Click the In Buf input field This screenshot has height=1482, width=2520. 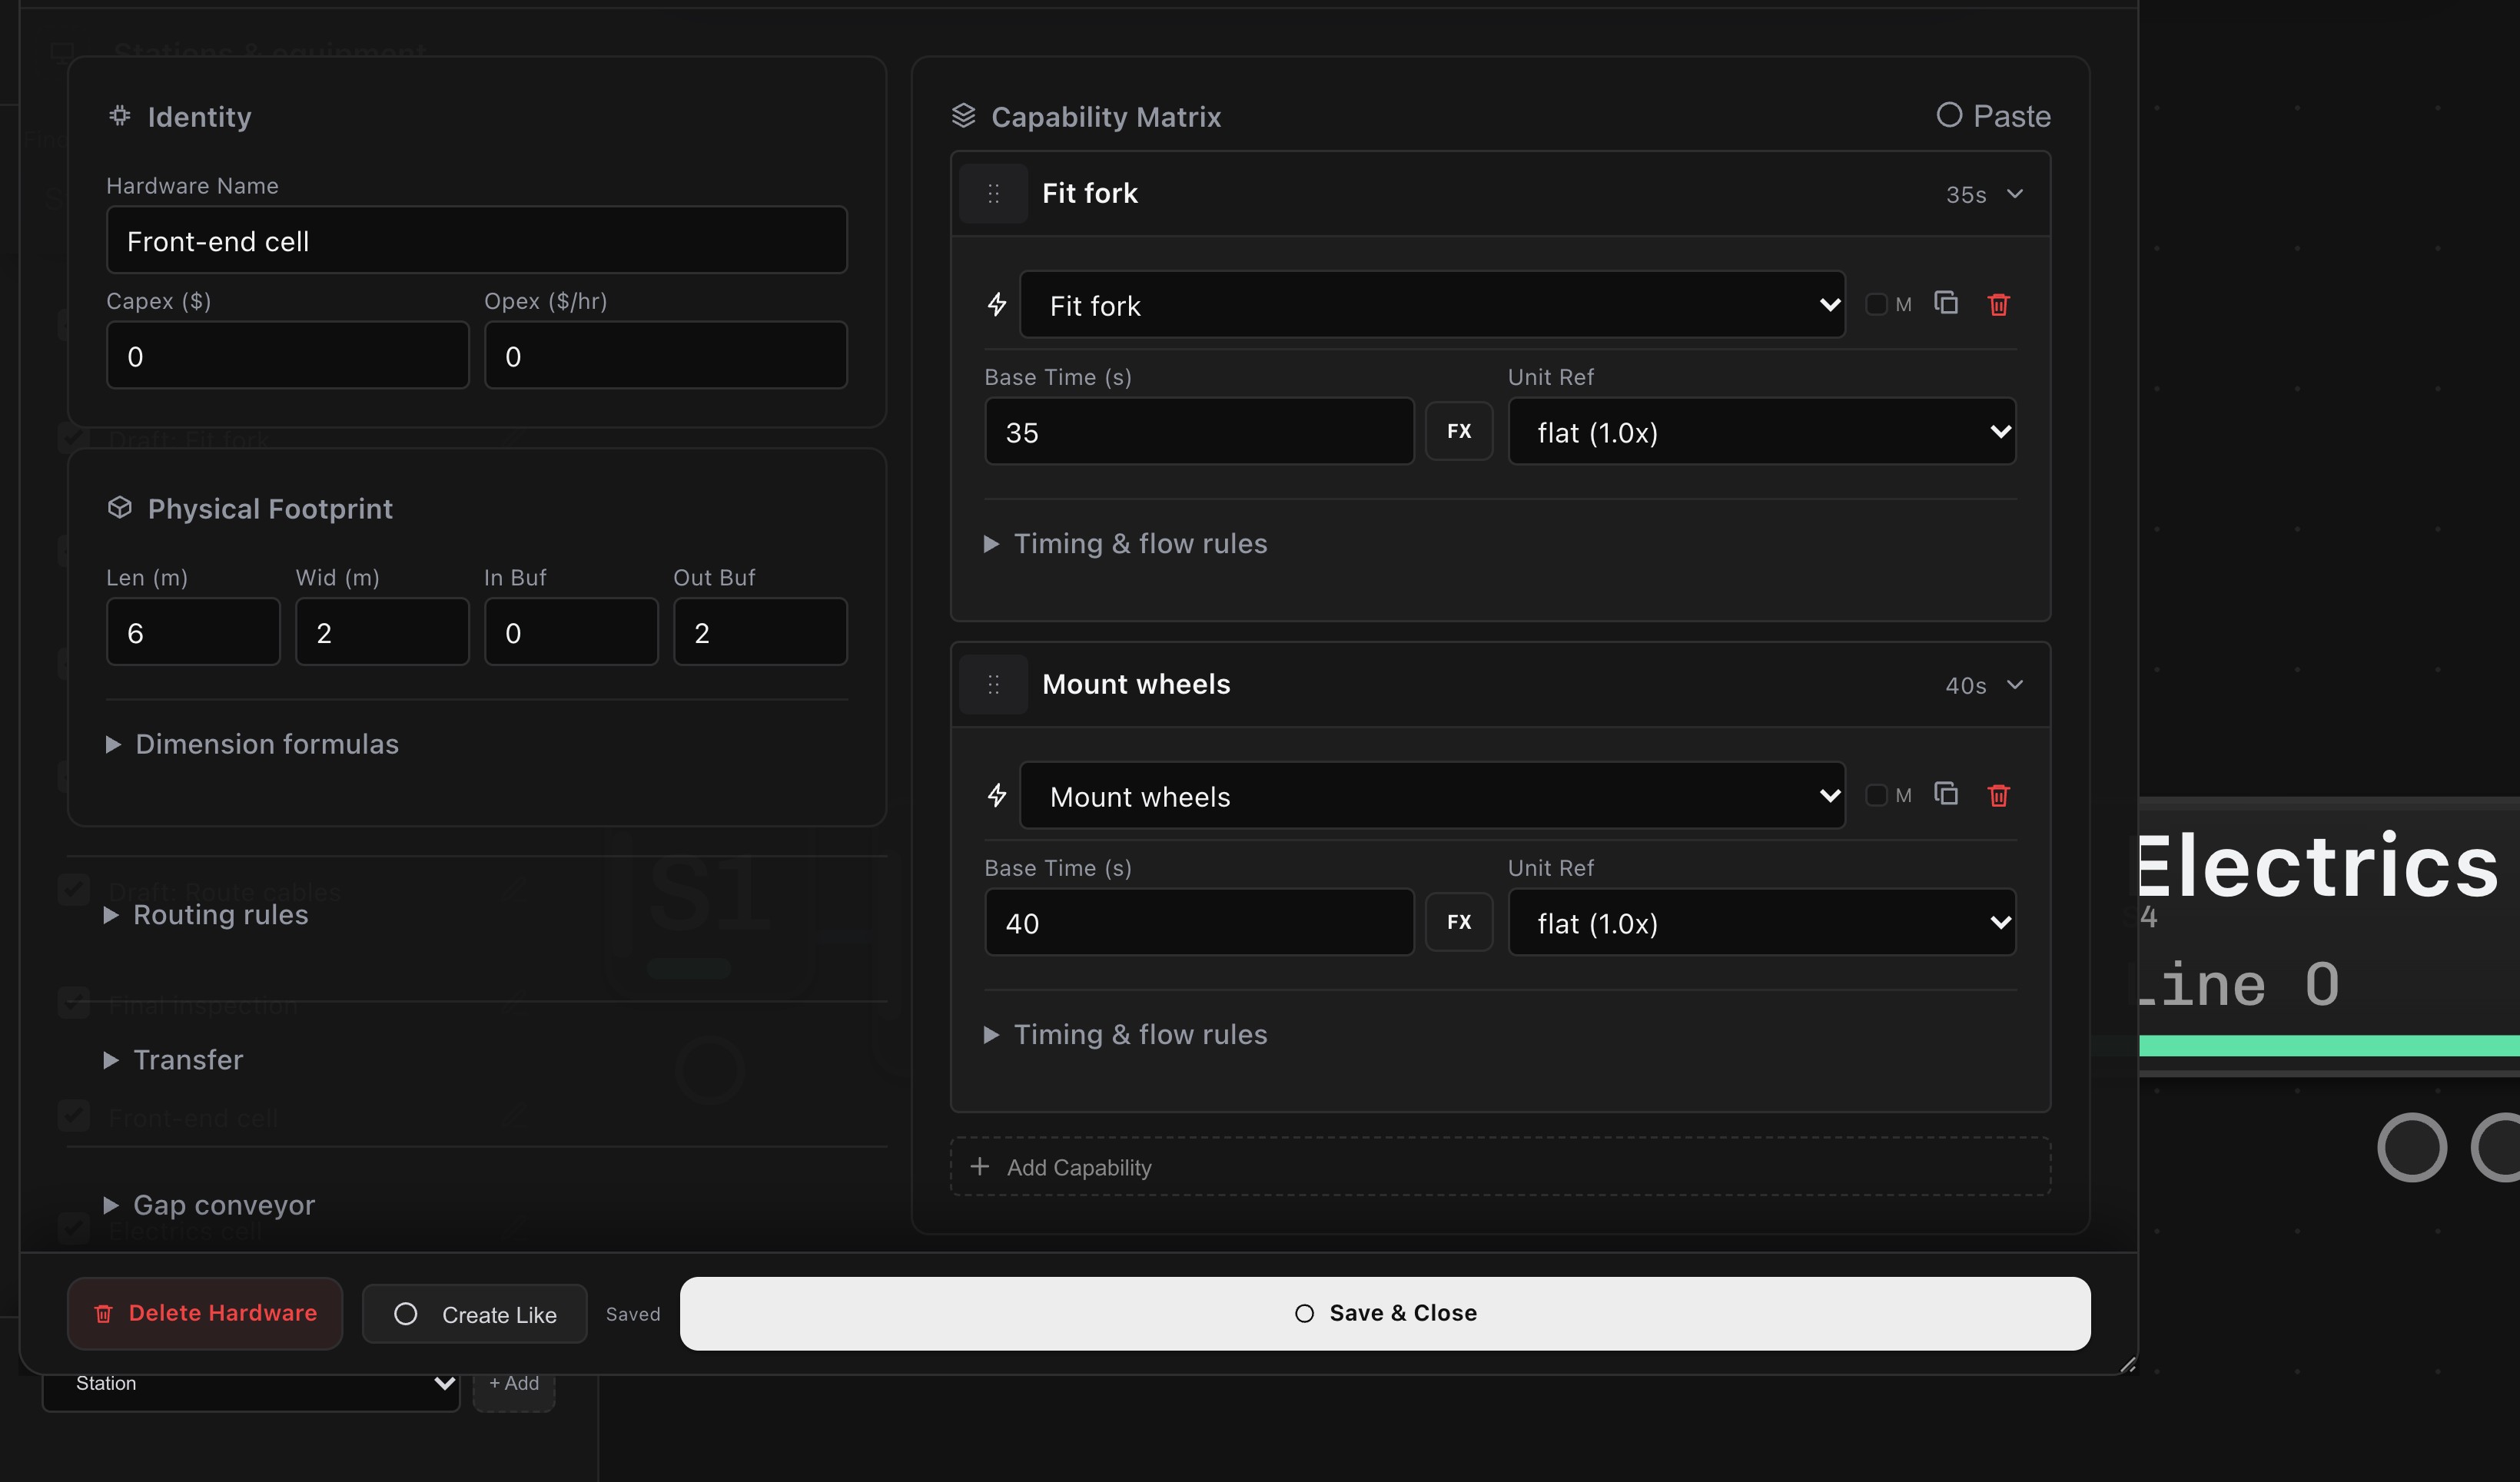(x=571, y=631)
